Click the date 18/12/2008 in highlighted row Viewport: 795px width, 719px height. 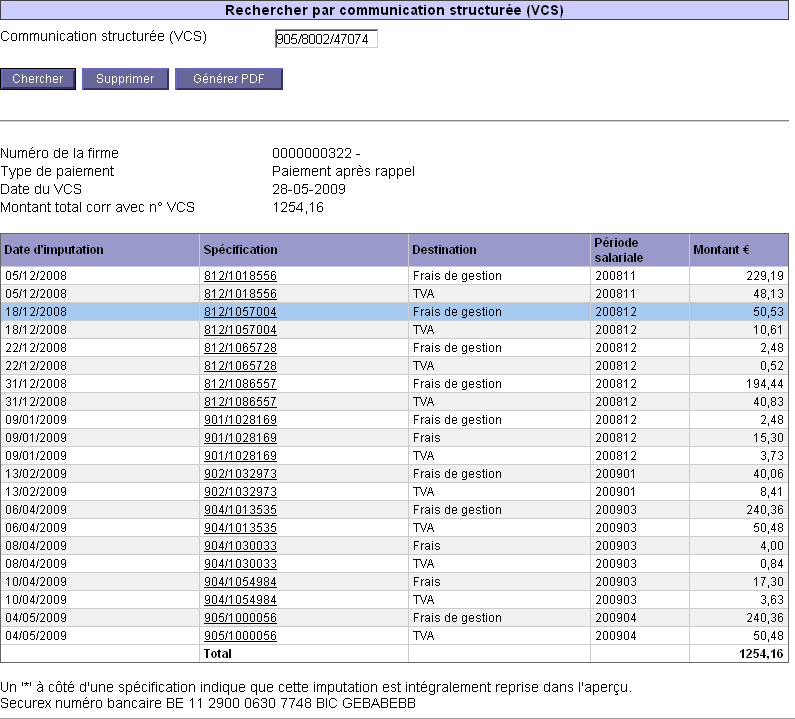(36, 312)
